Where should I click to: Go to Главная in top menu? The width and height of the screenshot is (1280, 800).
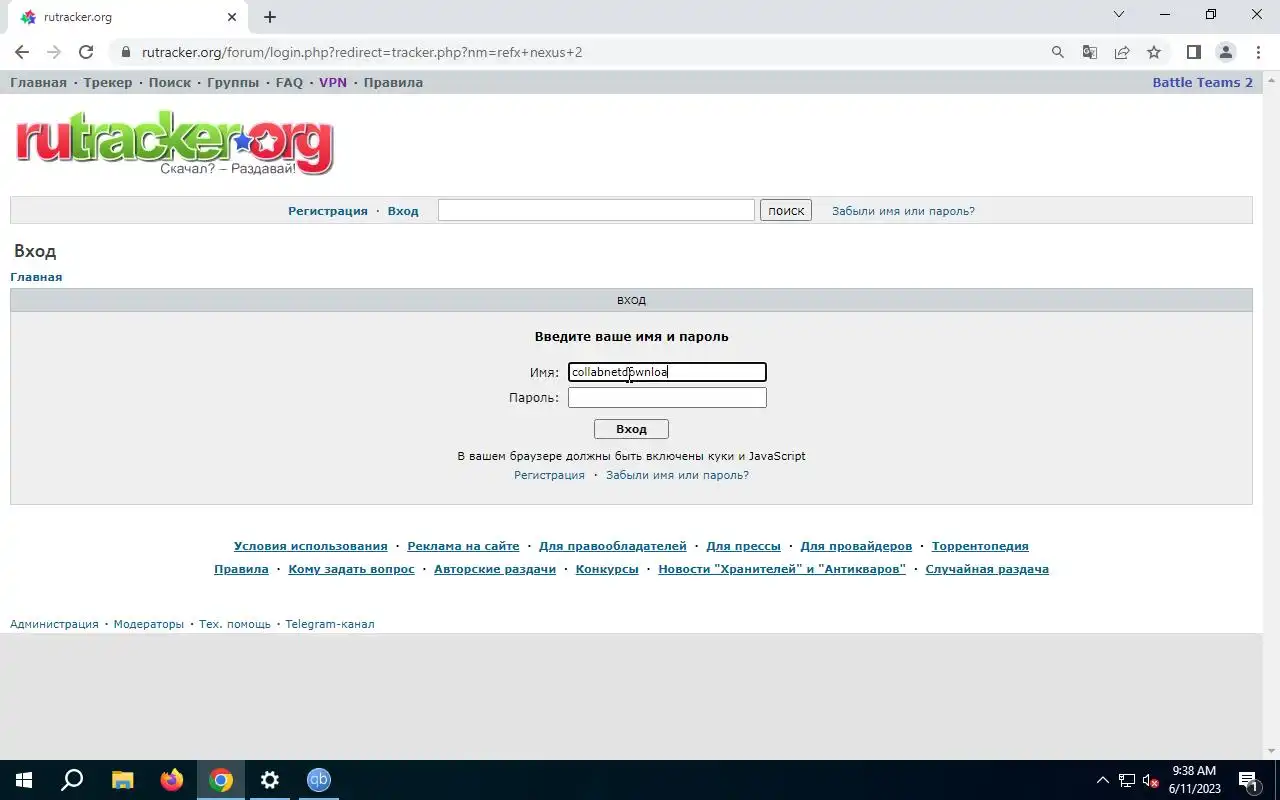(x=38, y=82)
